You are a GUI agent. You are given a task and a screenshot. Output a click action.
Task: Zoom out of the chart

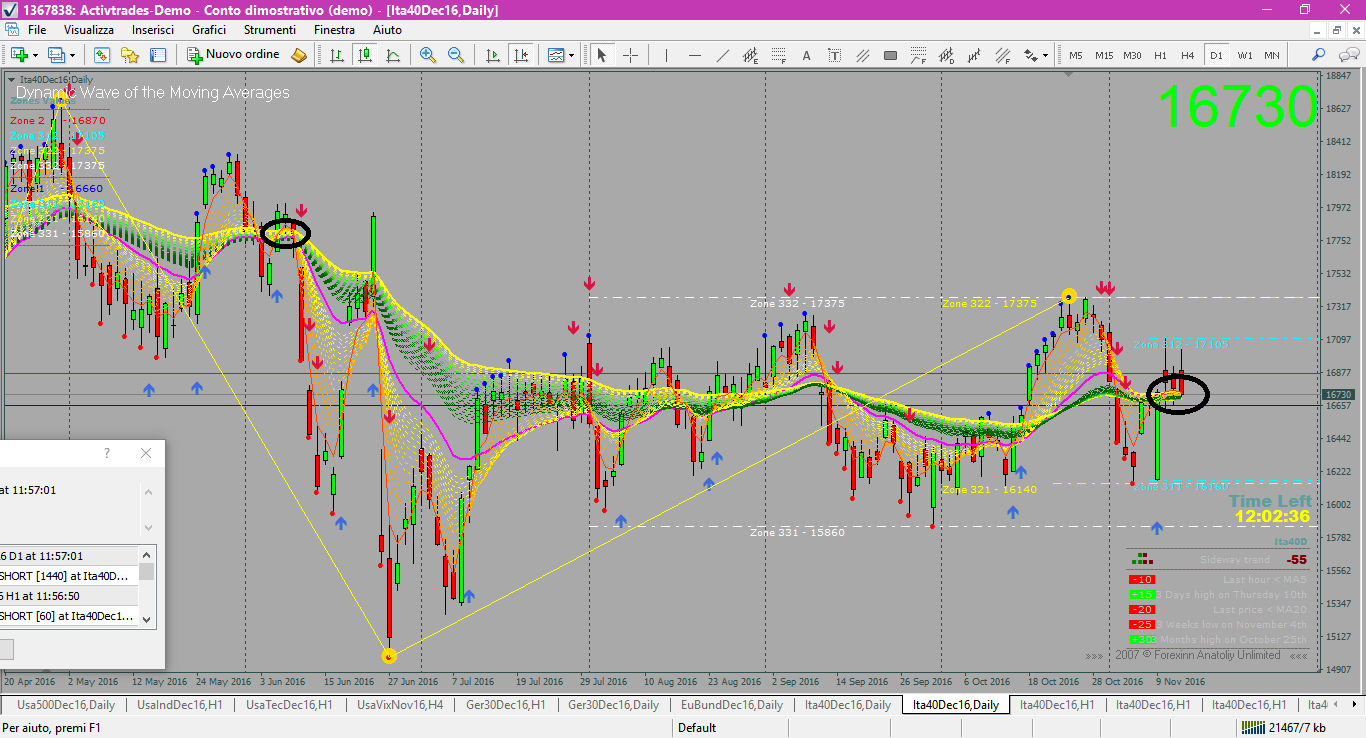click(456, 55)
